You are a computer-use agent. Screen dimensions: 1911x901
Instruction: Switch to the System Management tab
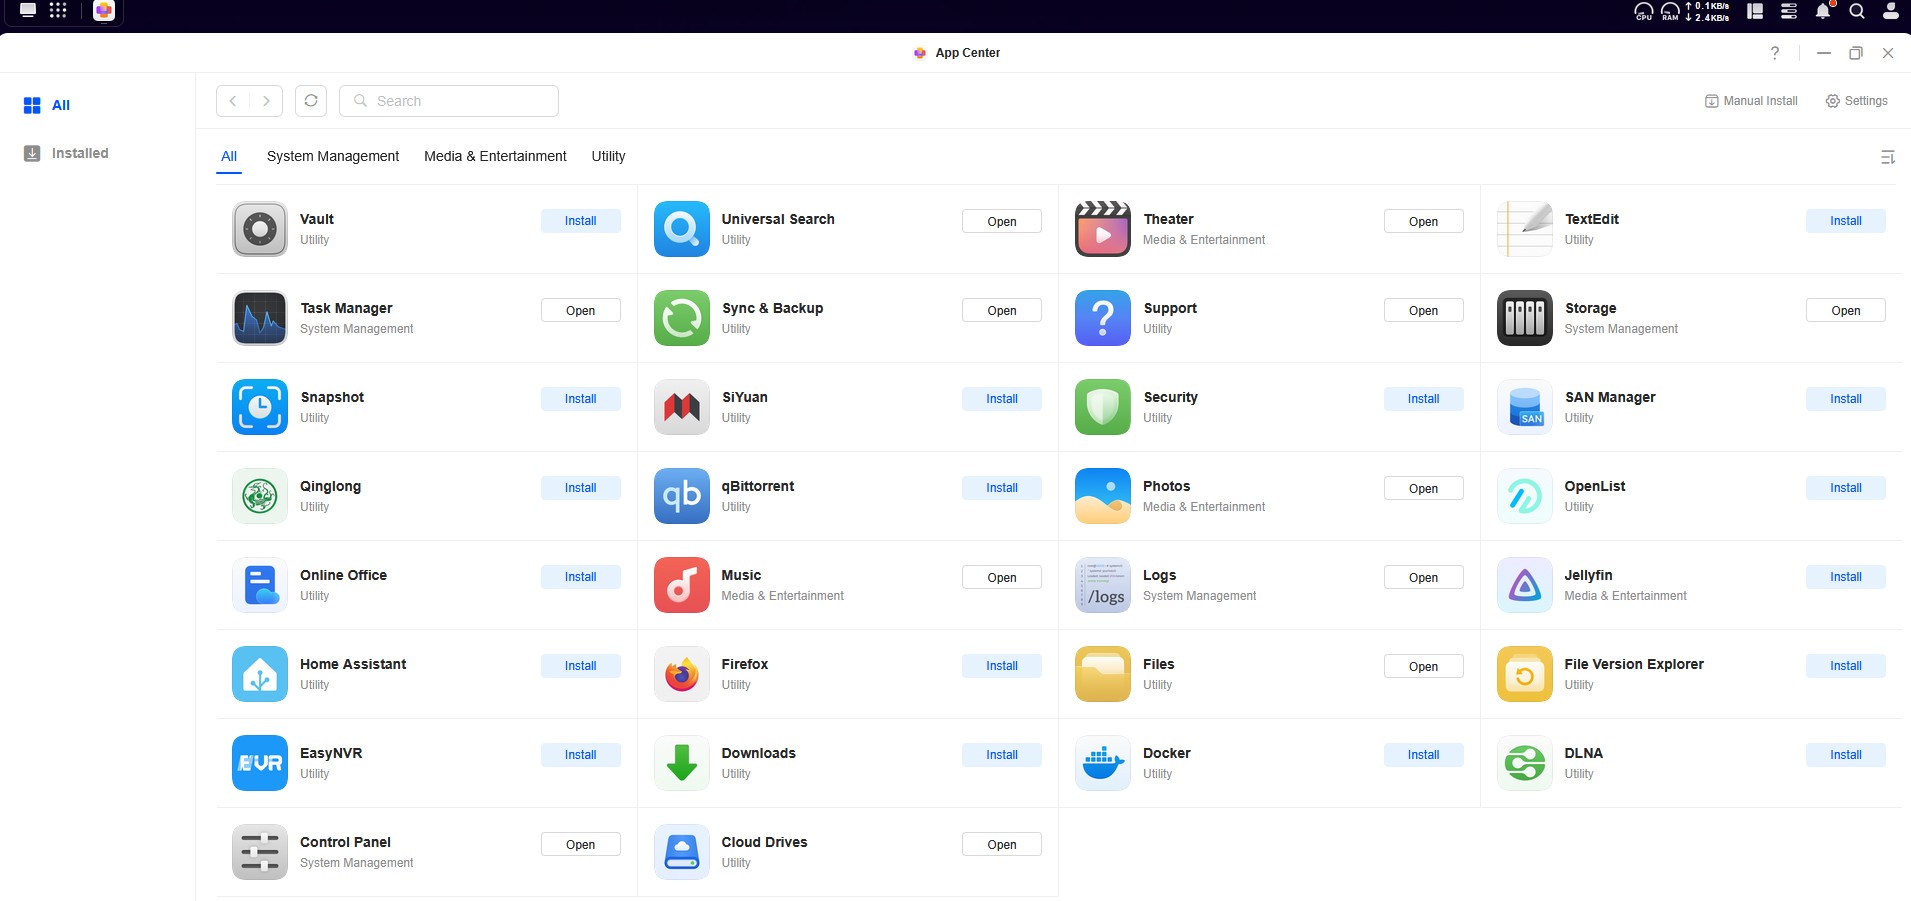coord(333,156)
